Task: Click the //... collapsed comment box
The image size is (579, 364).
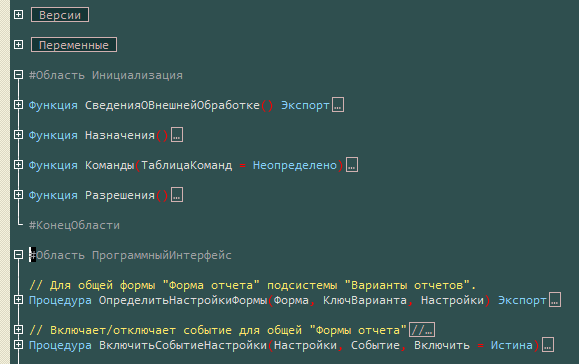Action: (422, 330)
